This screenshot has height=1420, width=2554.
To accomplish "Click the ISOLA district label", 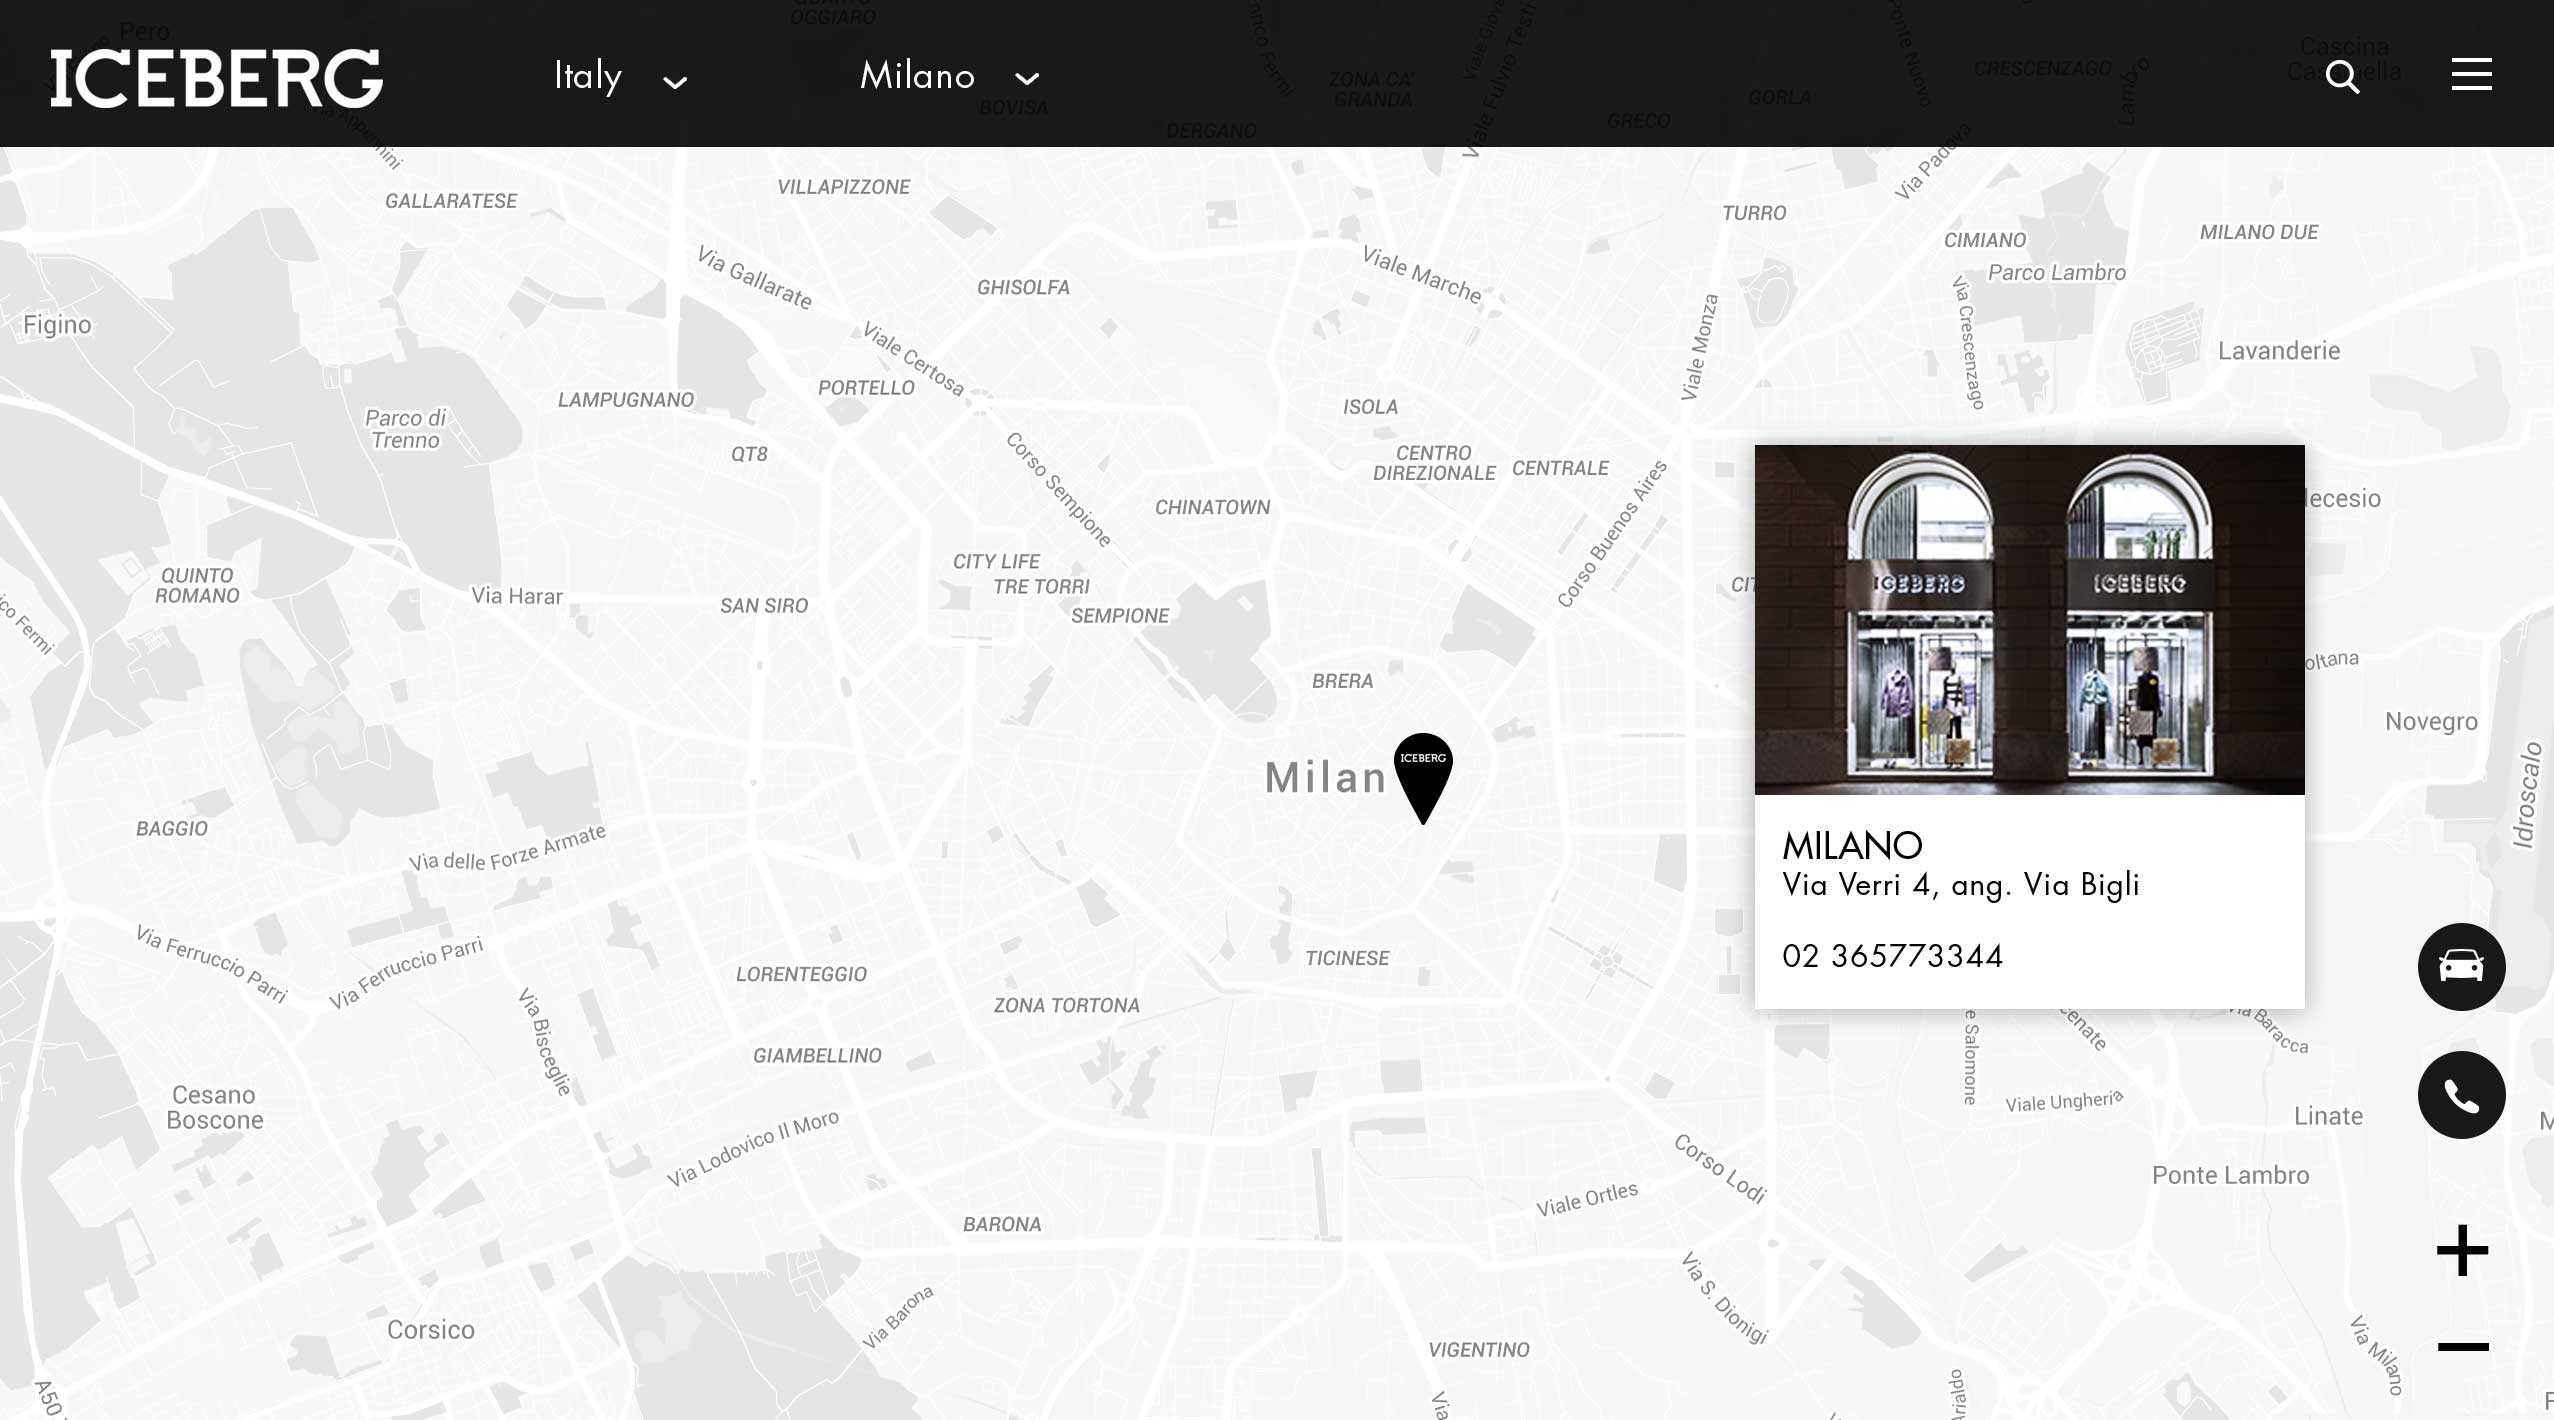I will coord(1370,407).
